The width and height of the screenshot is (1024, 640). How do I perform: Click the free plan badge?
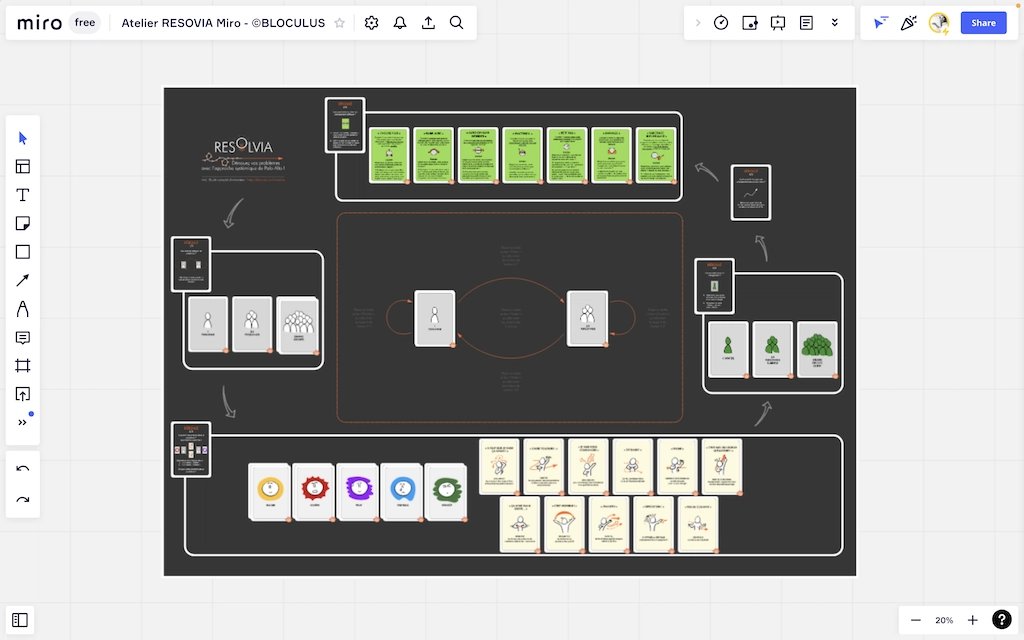[85, 23]
